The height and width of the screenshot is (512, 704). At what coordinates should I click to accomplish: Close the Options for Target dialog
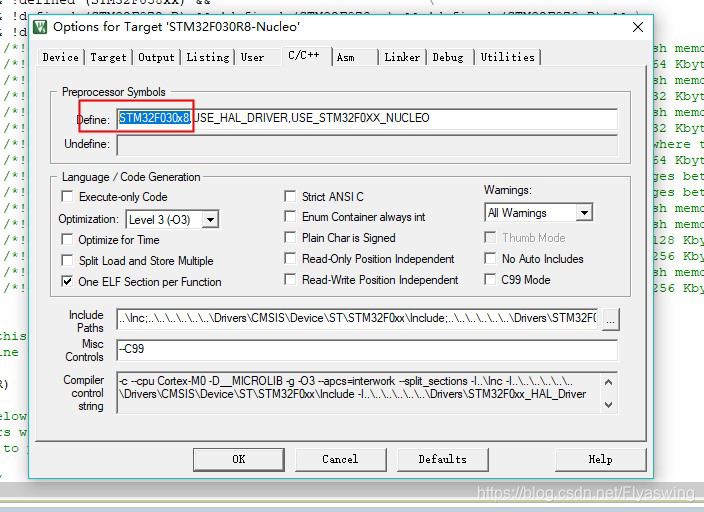[x=638, y=27]
